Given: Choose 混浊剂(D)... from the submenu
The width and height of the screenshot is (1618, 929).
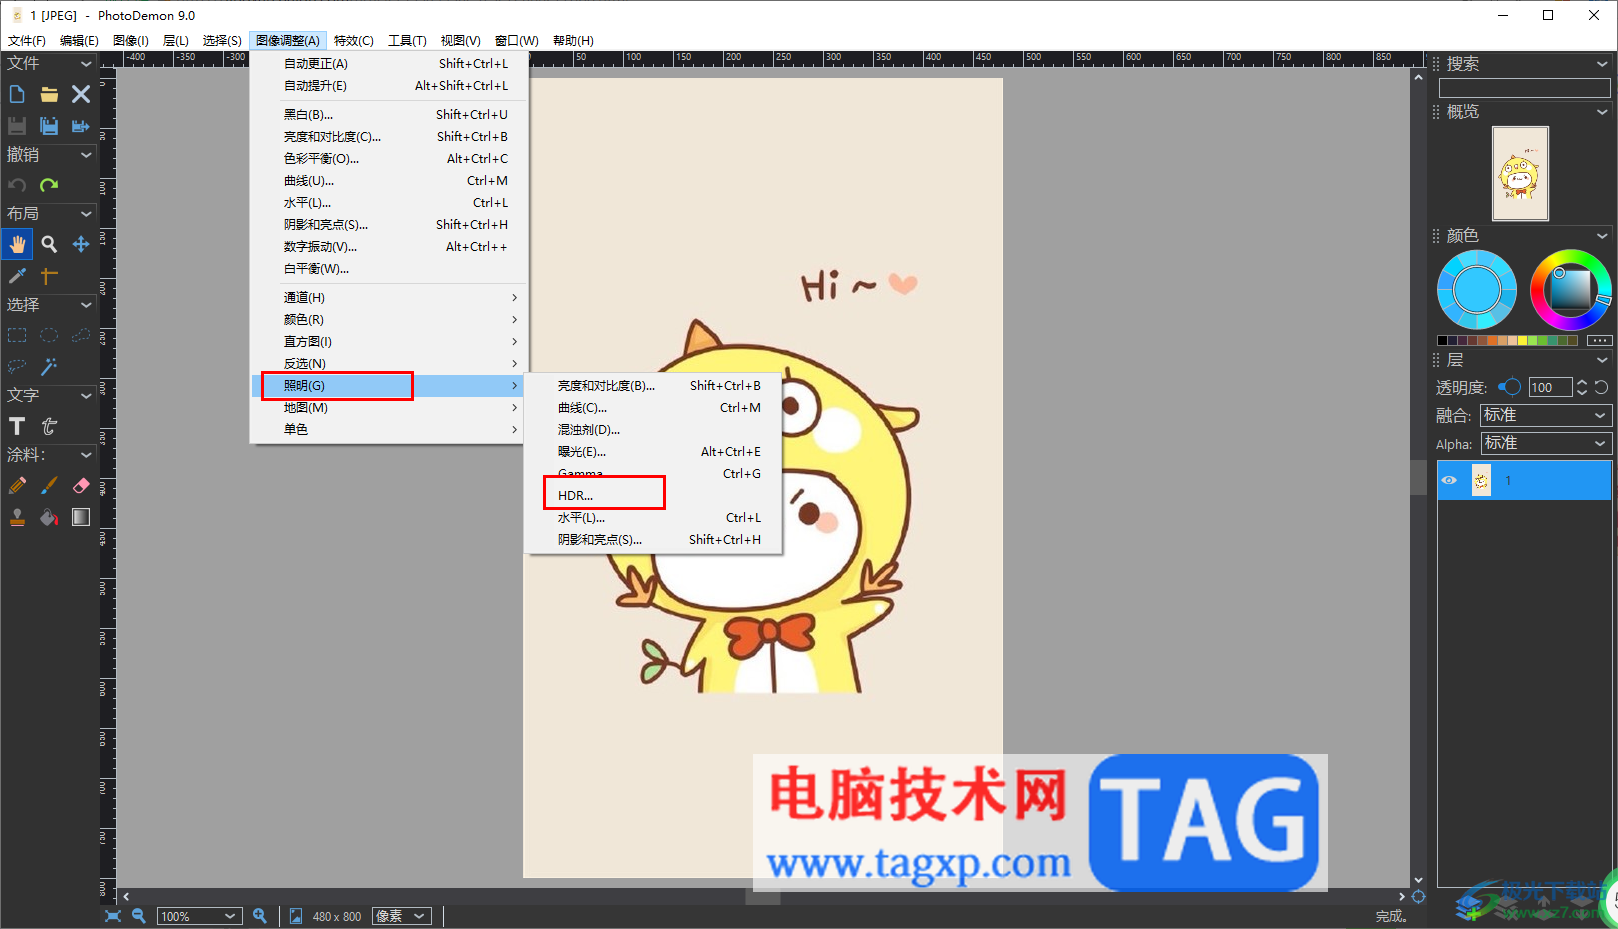Looking at the screenshot, I should pos(654,430).
